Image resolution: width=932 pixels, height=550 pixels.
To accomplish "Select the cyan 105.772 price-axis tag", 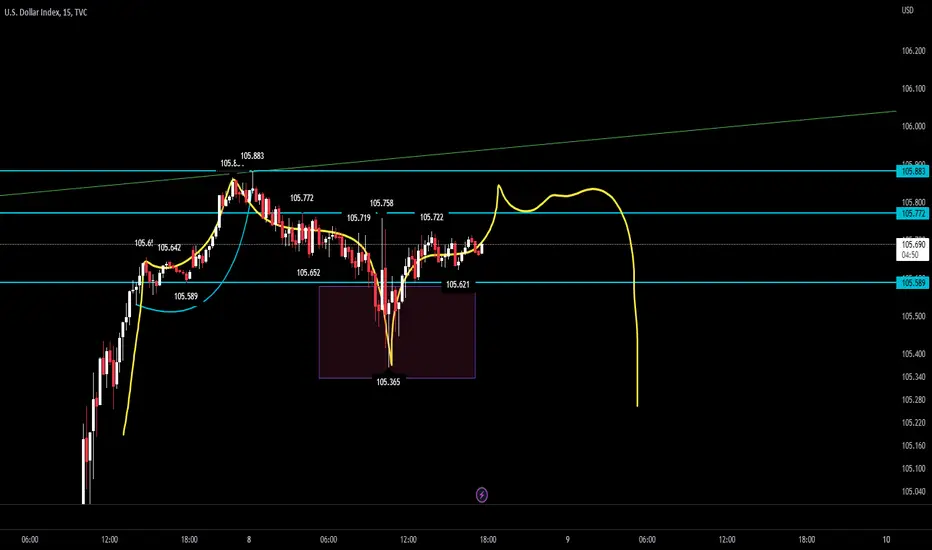I will (x=912, y=213).
